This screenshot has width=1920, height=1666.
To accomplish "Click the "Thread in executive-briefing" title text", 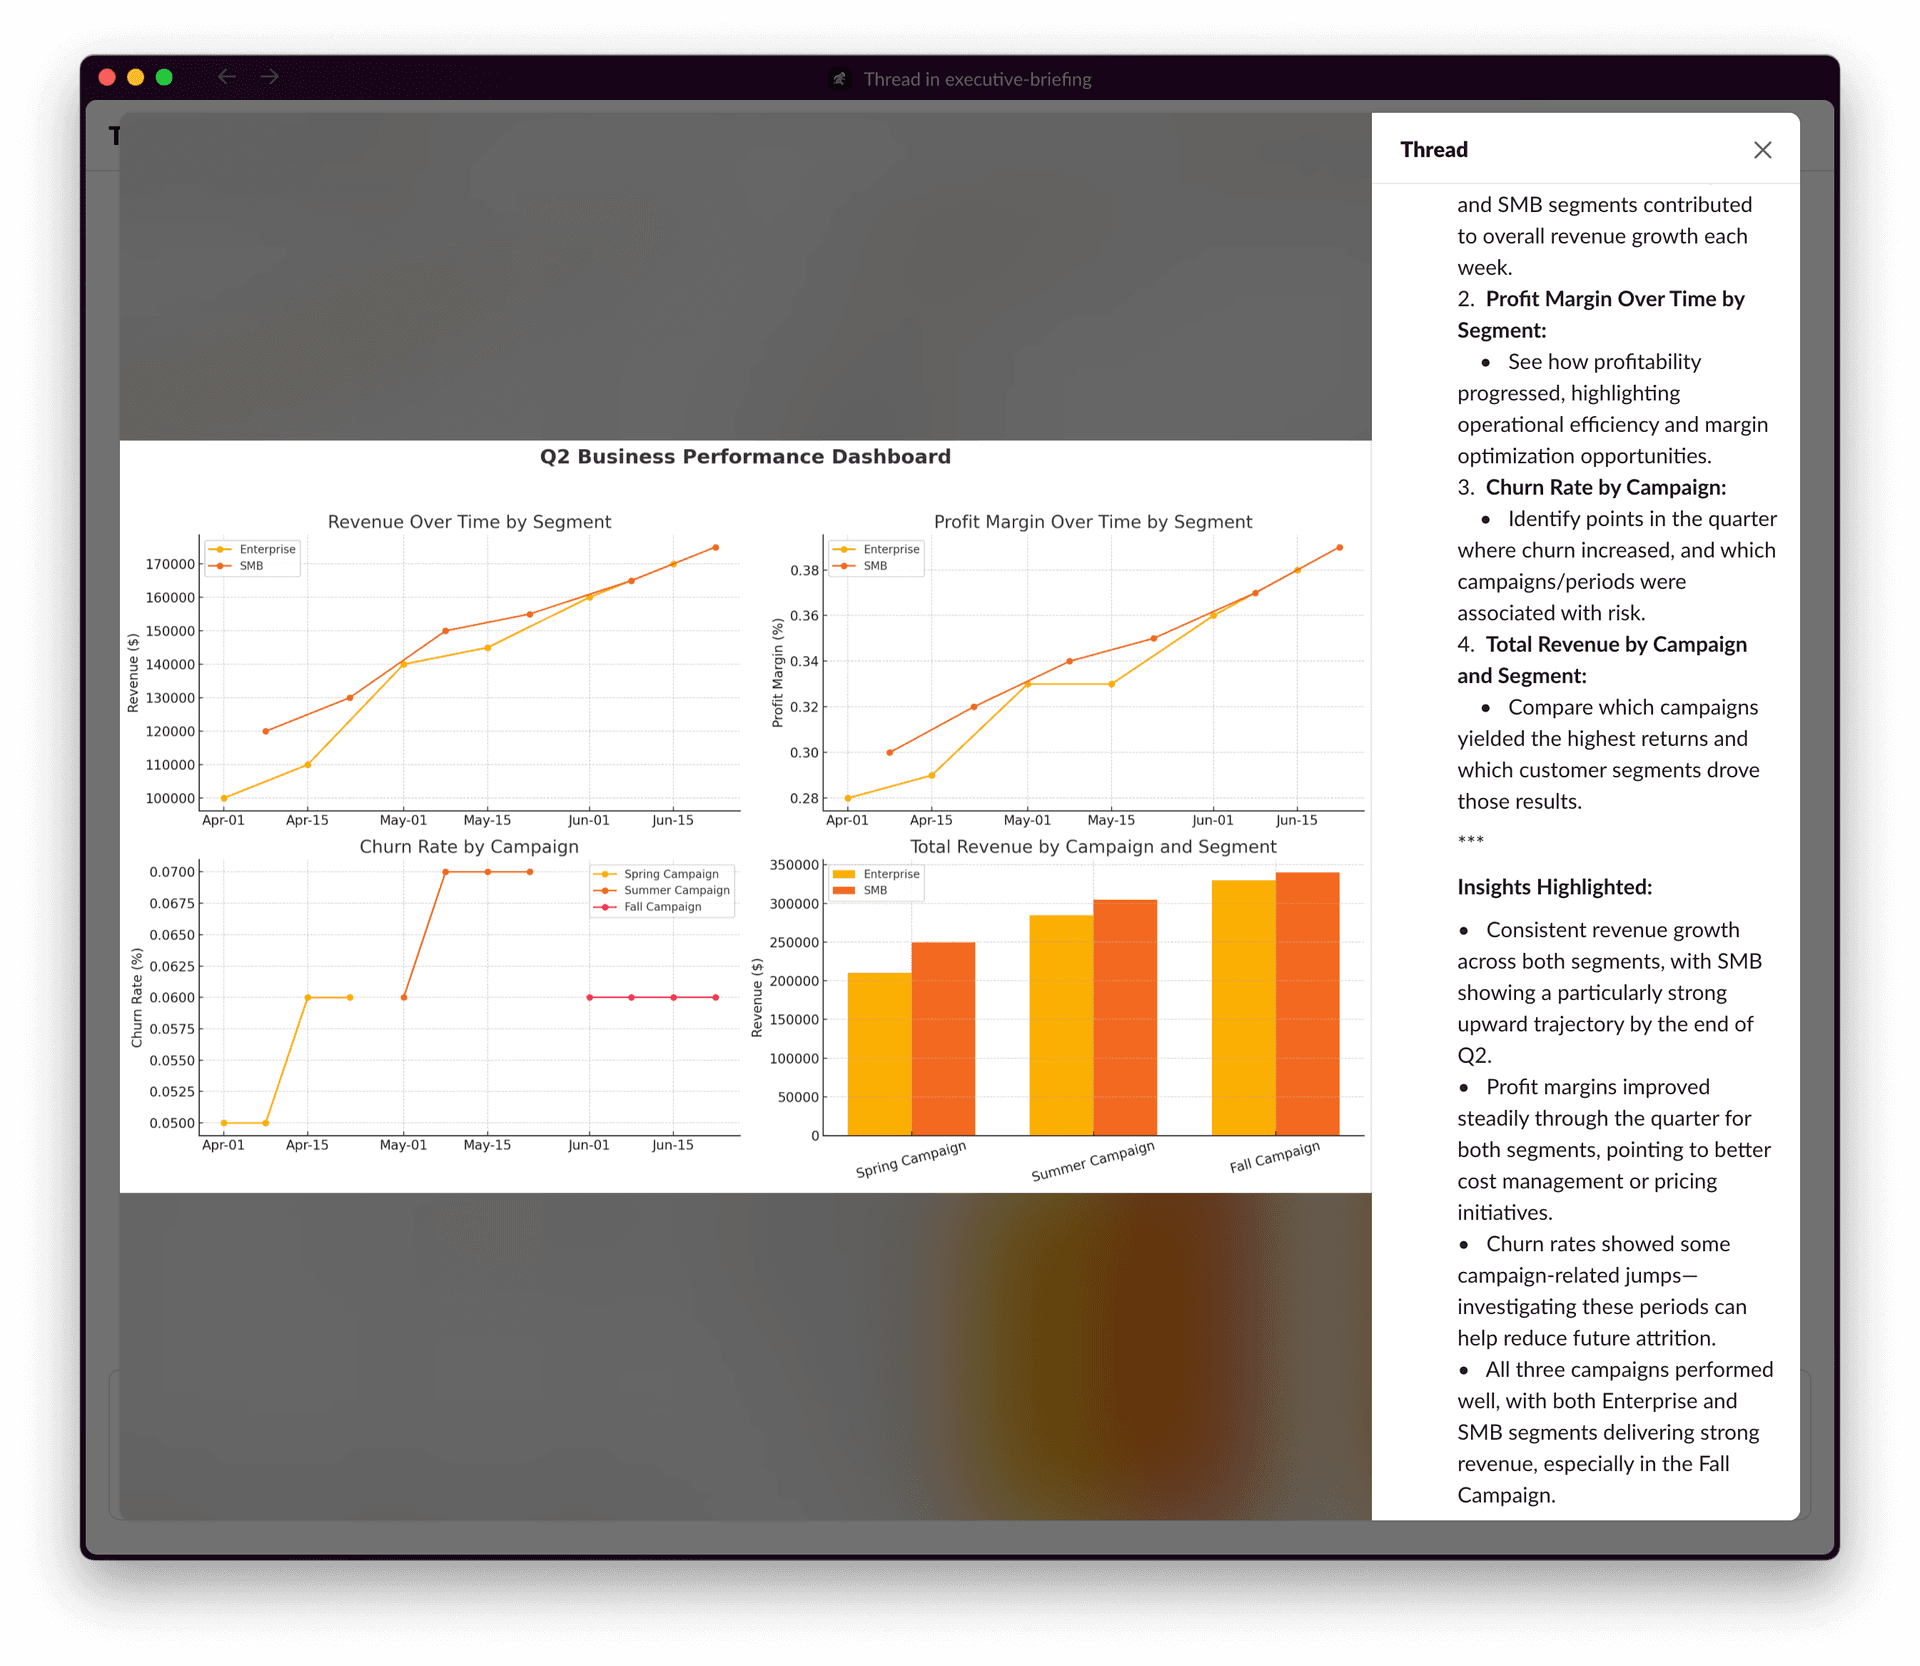I will 977,79.
